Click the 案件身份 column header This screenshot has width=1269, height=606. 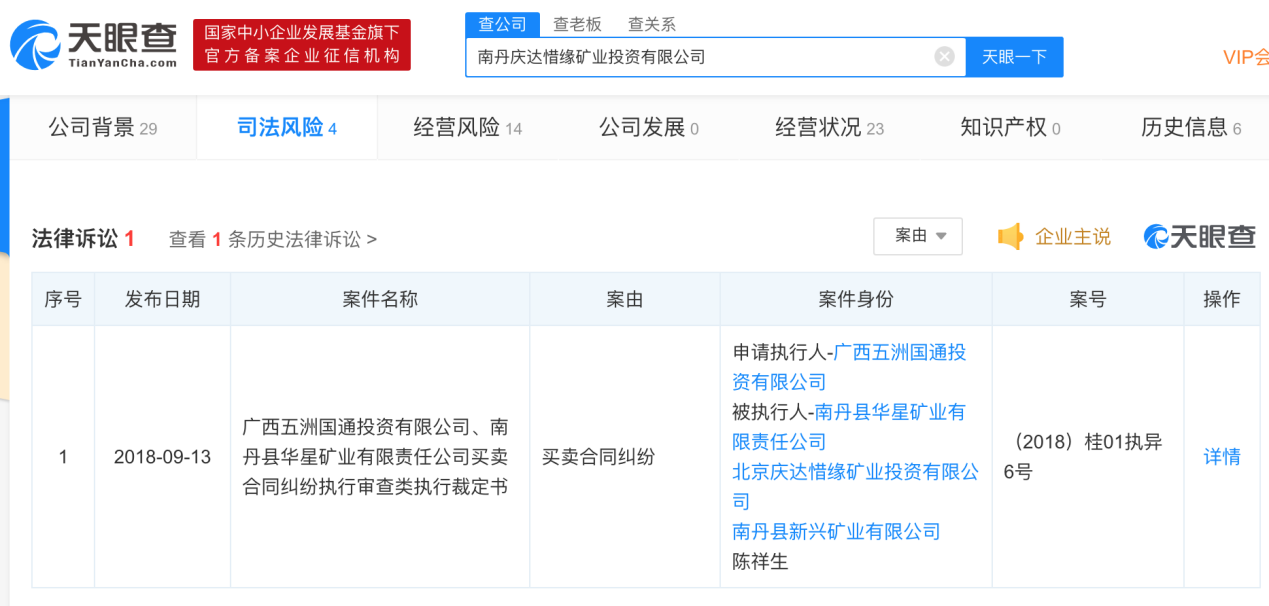[x=856, y=299]
